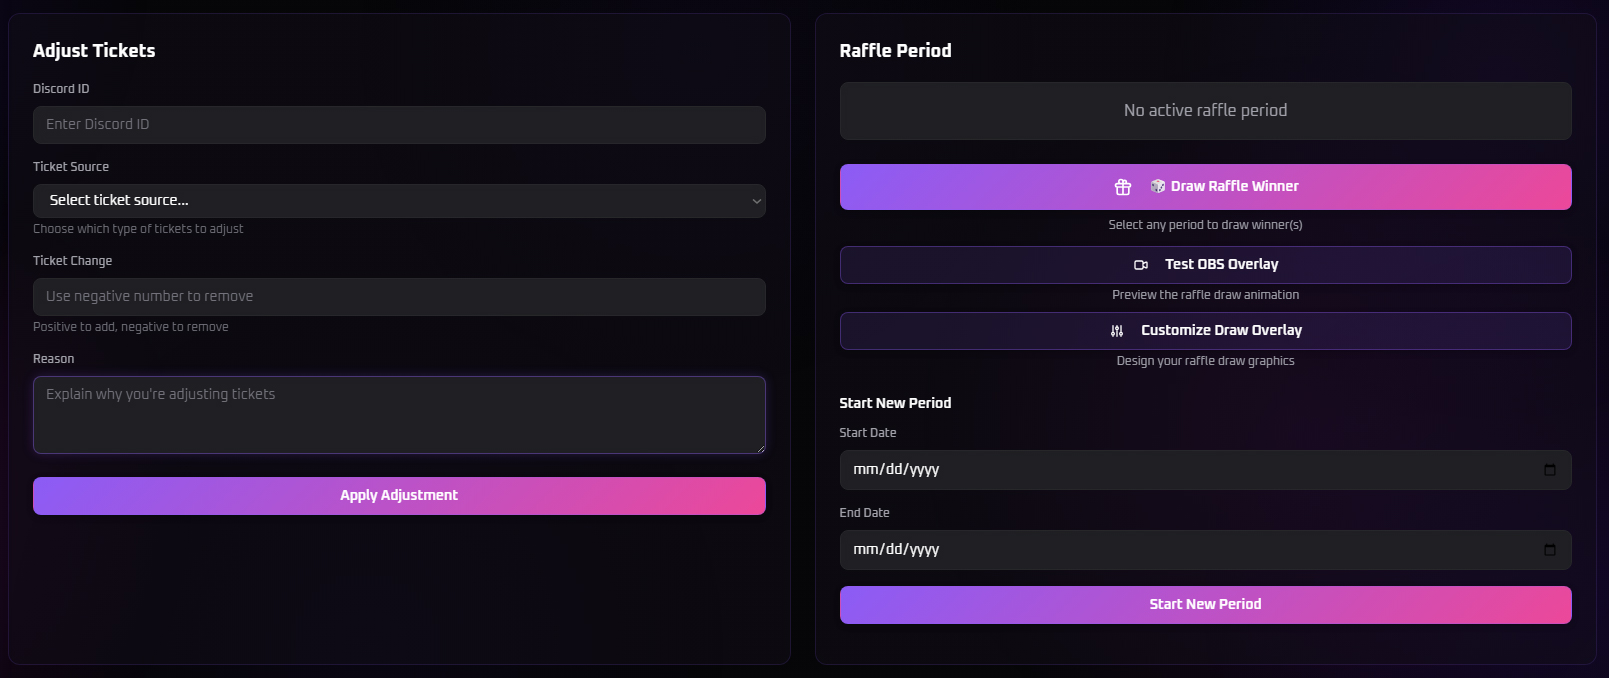The height and width of the screenshot is (678, 1609).
Task: Click the gift icon on Draw Raffle Winner
Action: [1122, 186]
